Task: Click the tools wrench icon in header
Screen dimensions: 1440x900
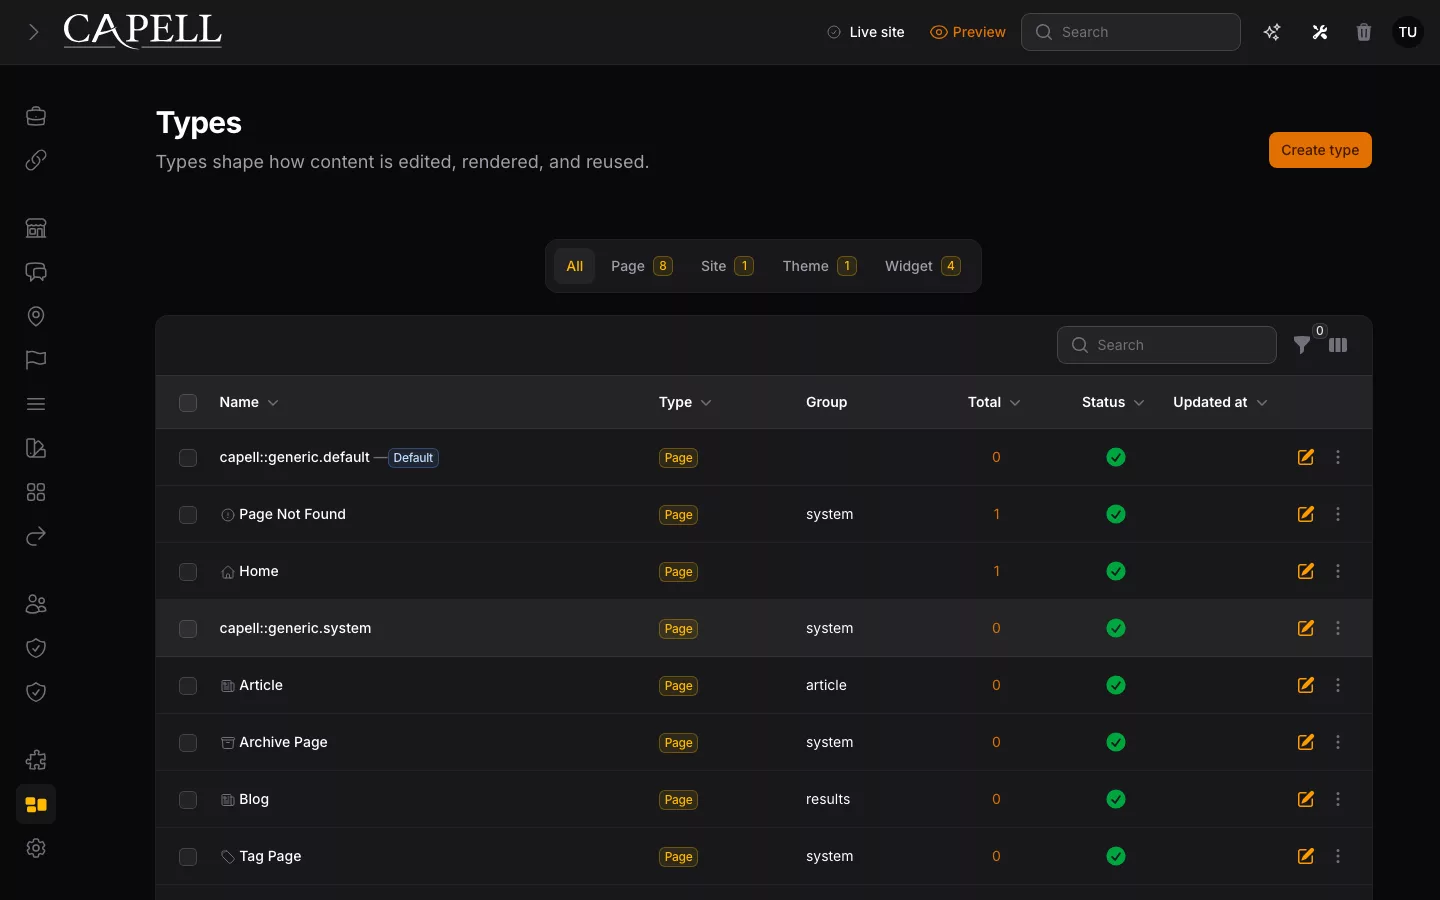Action: click(x=1320, y=32)
